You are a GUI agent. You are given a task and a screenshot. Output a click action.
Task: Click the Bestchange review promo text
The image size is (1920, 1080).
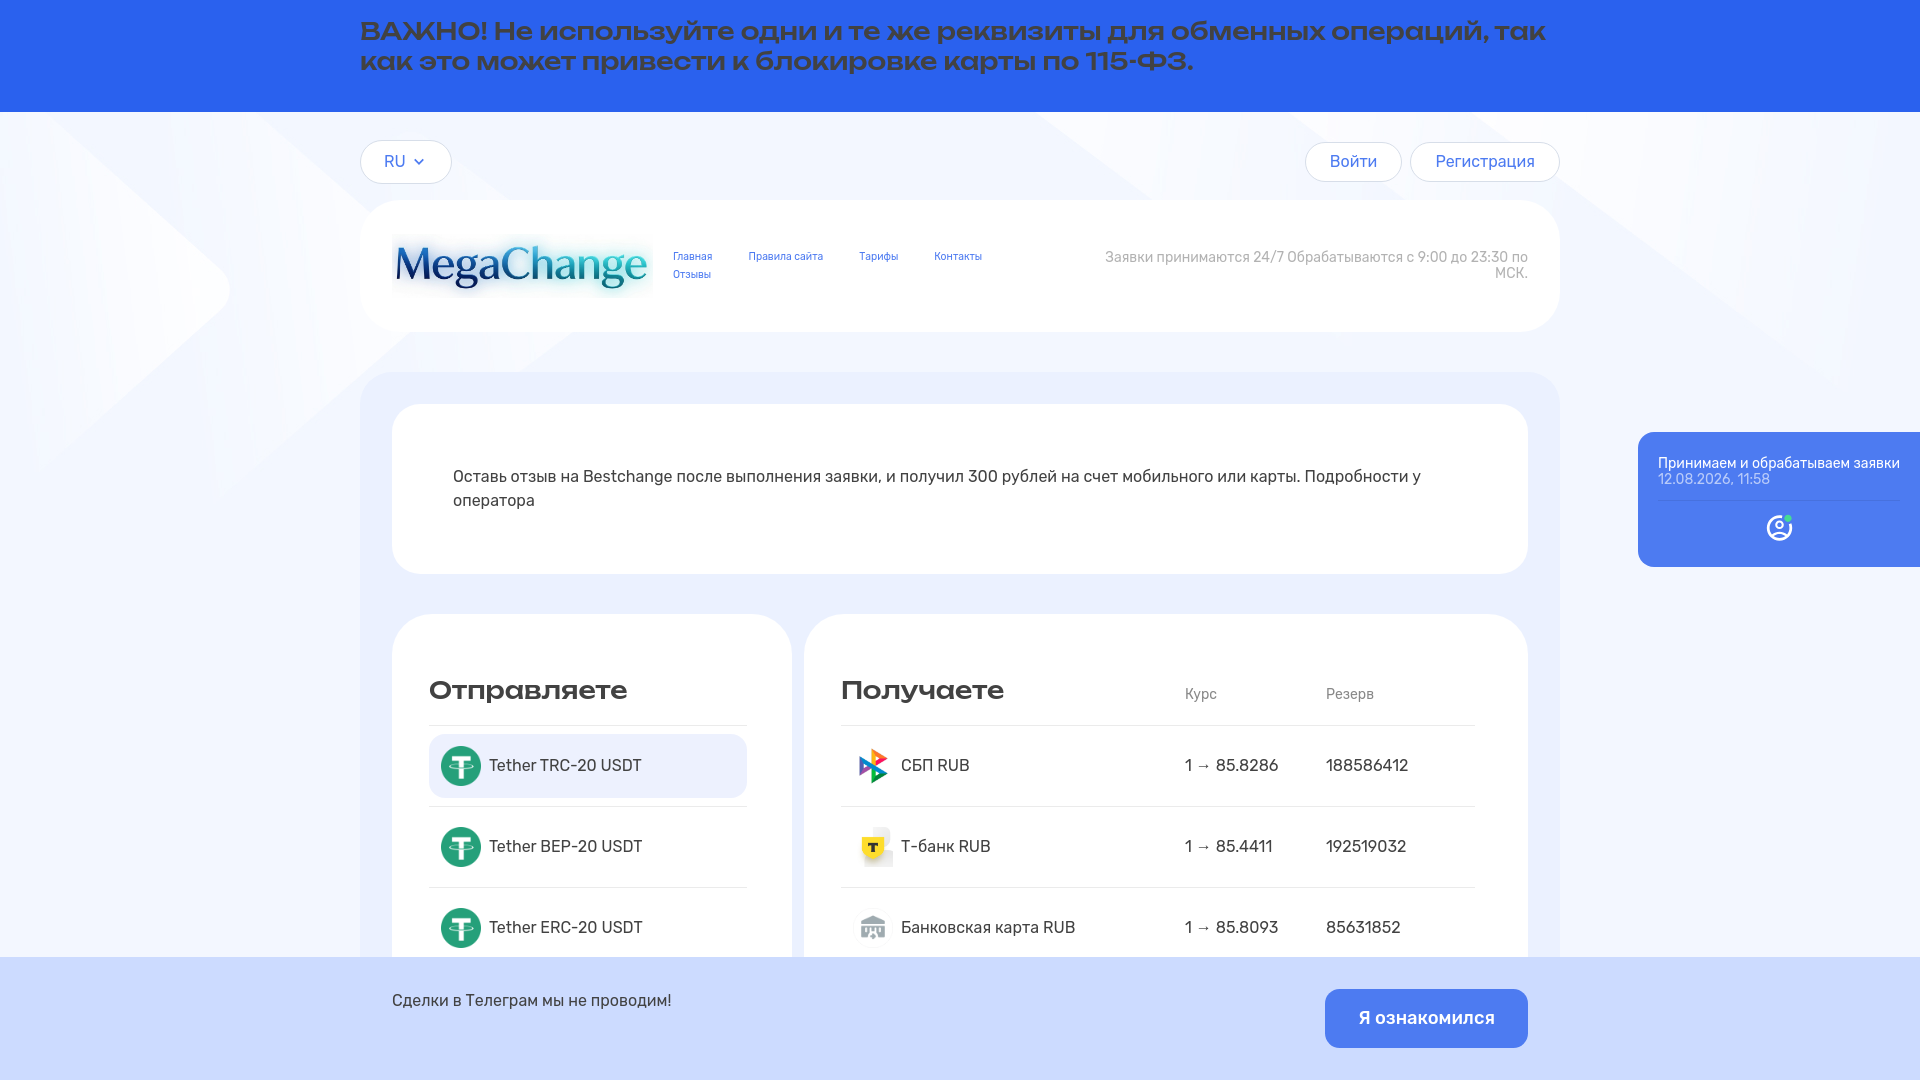point(937,489)
